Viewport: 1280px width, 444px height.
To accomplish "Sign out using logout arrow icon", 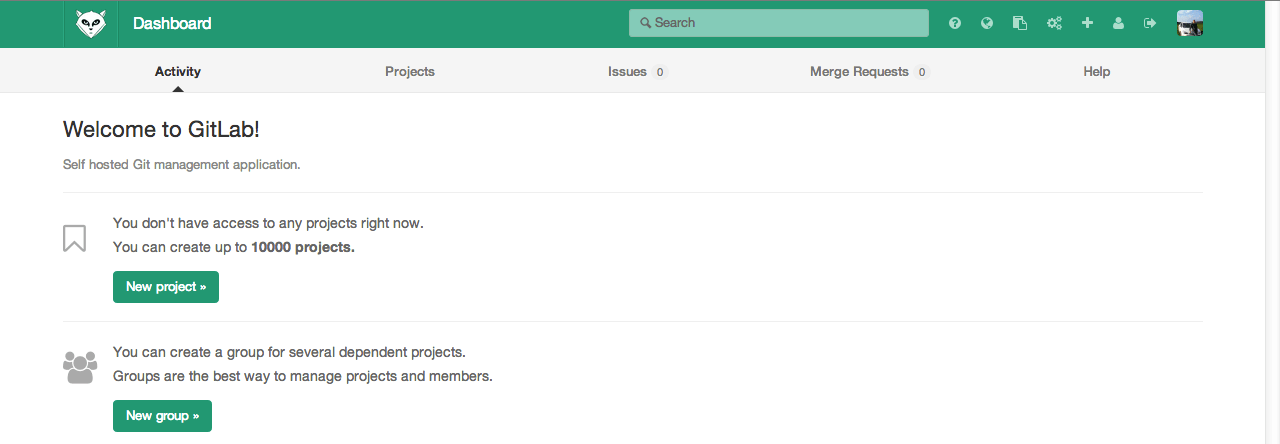I will (1150, 23).
